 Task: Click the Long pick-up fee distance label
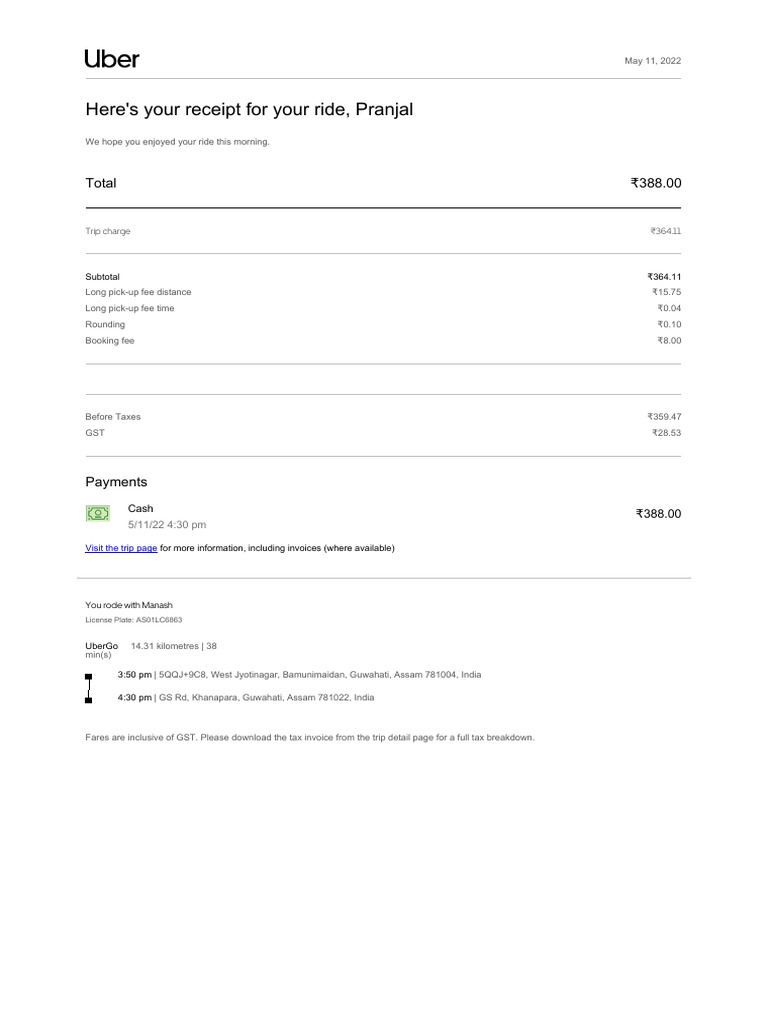pos(138,292)
